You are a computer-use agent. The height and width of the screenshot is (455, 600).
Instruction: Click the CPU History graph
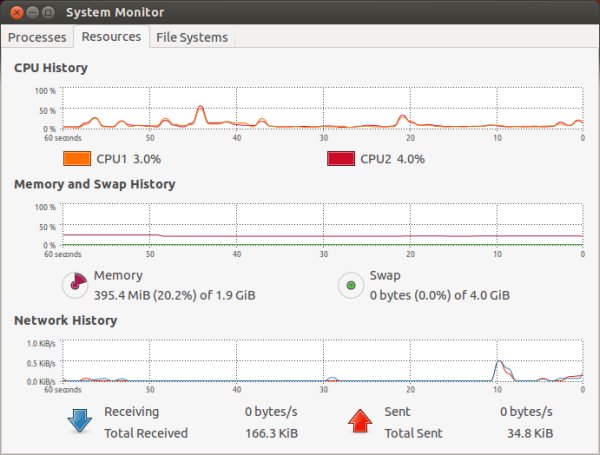[x=322, y=108]
